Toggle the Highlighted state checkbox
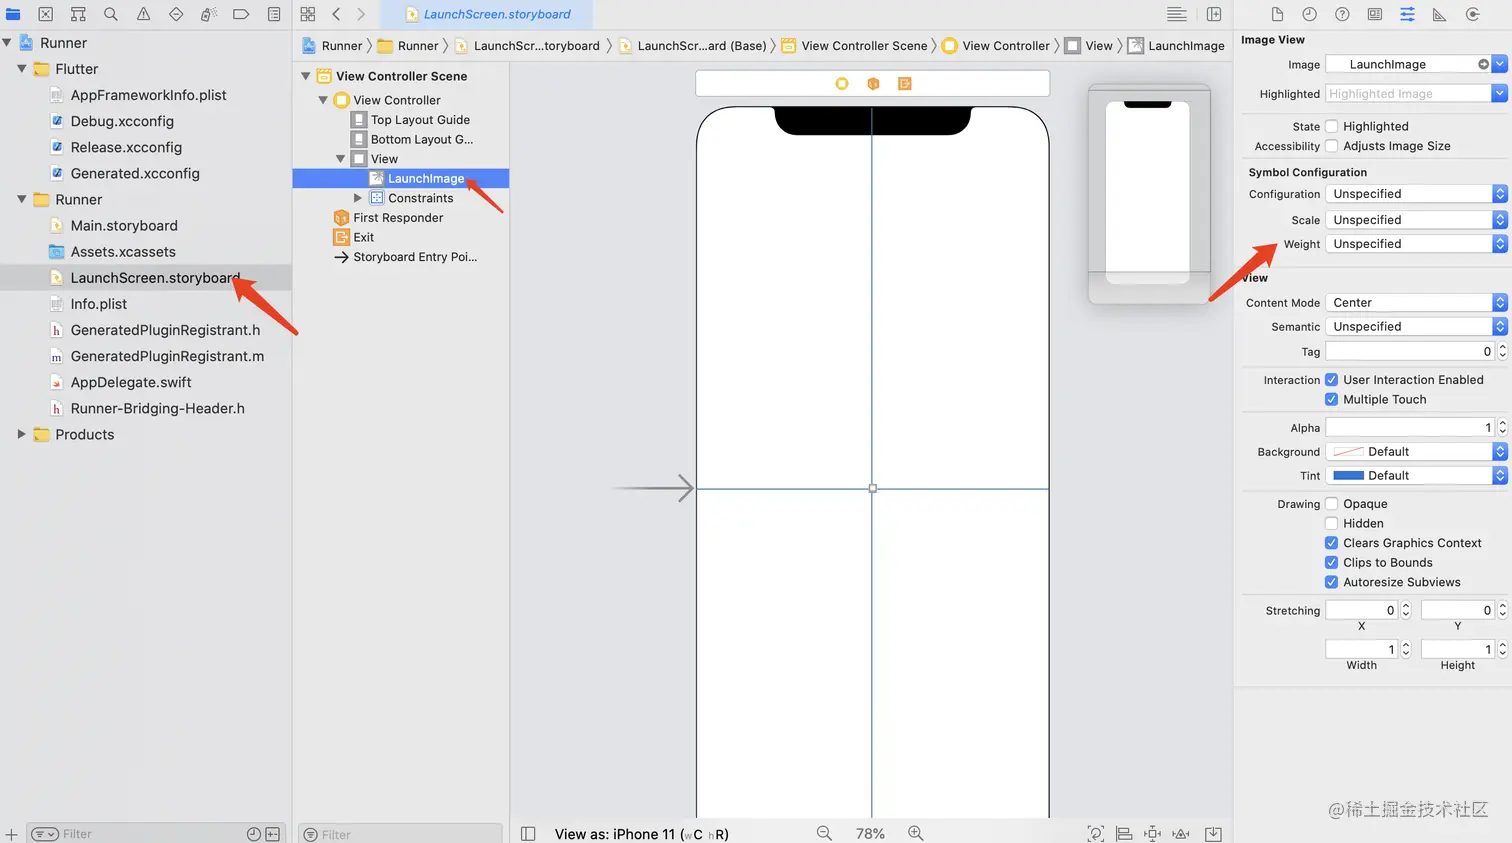 [1331, 126]
